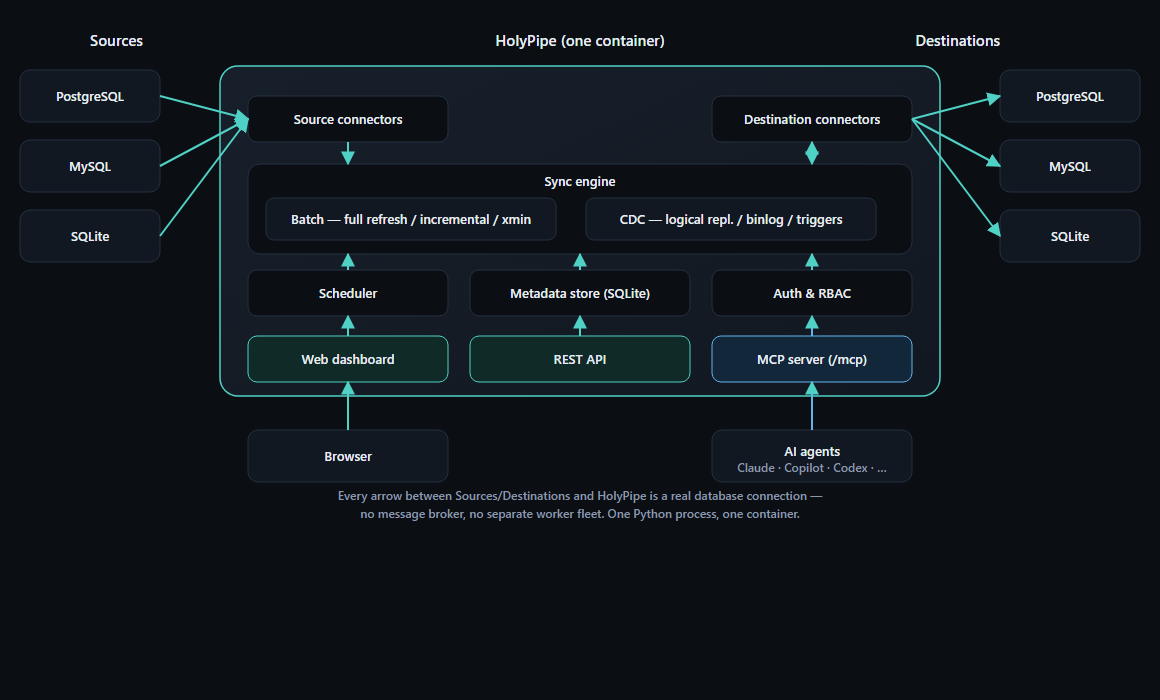Click the 'Destinations' column heading
Image resolution: width=1160 pixels, height=700 pixels.
point(957,41)
